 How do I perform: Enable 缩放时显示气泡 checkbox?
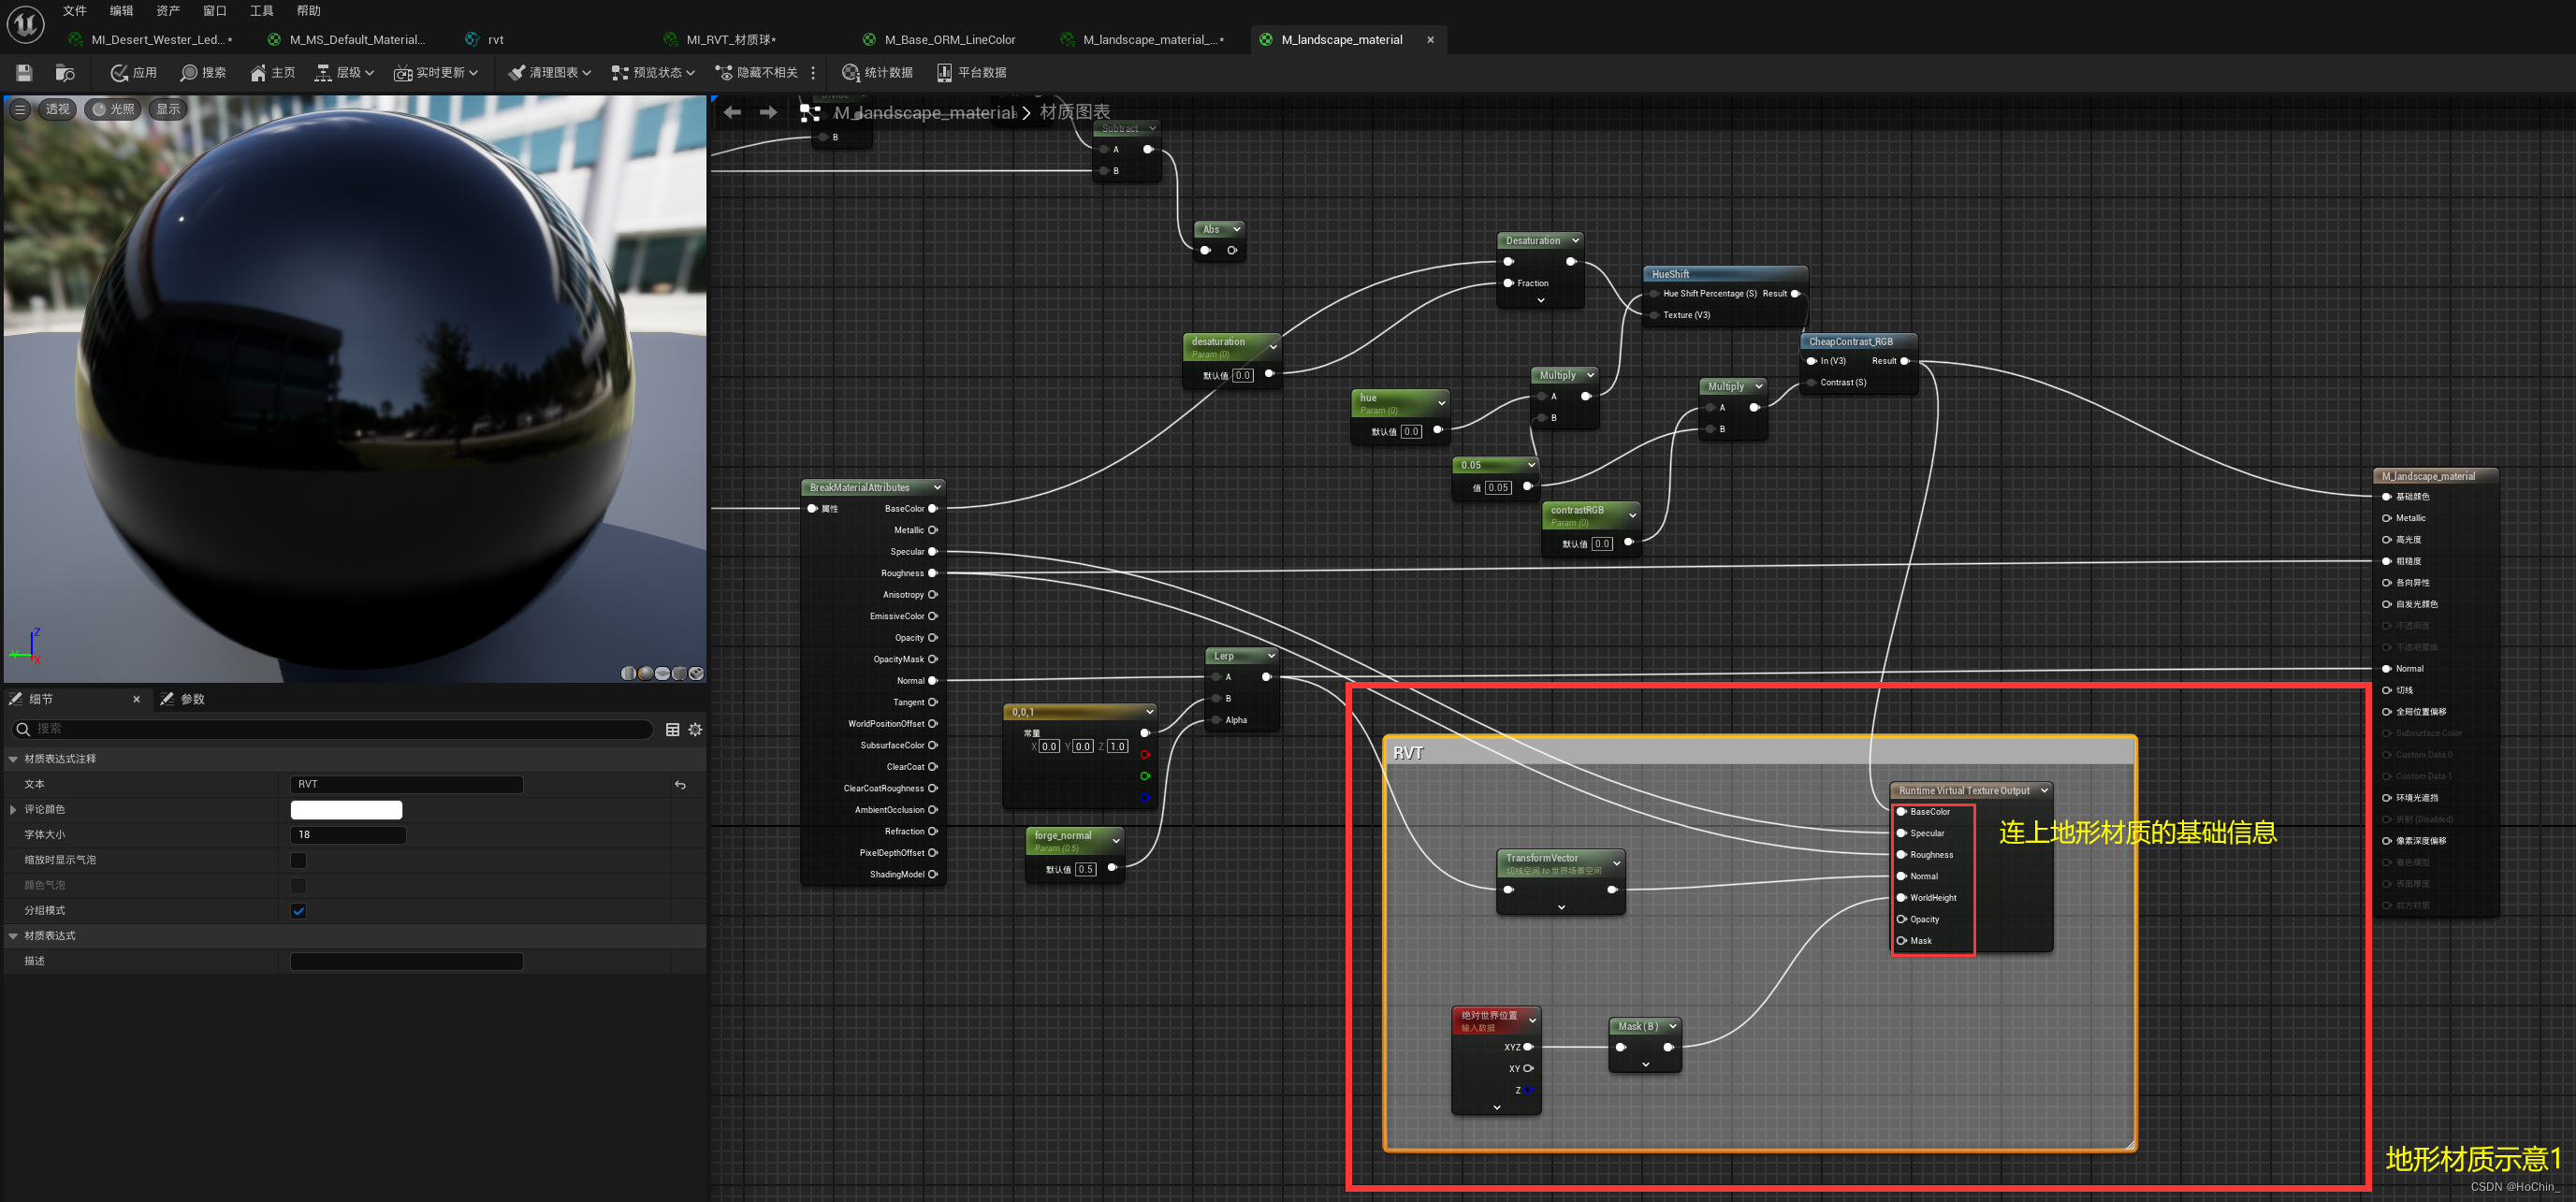[298, 860]
